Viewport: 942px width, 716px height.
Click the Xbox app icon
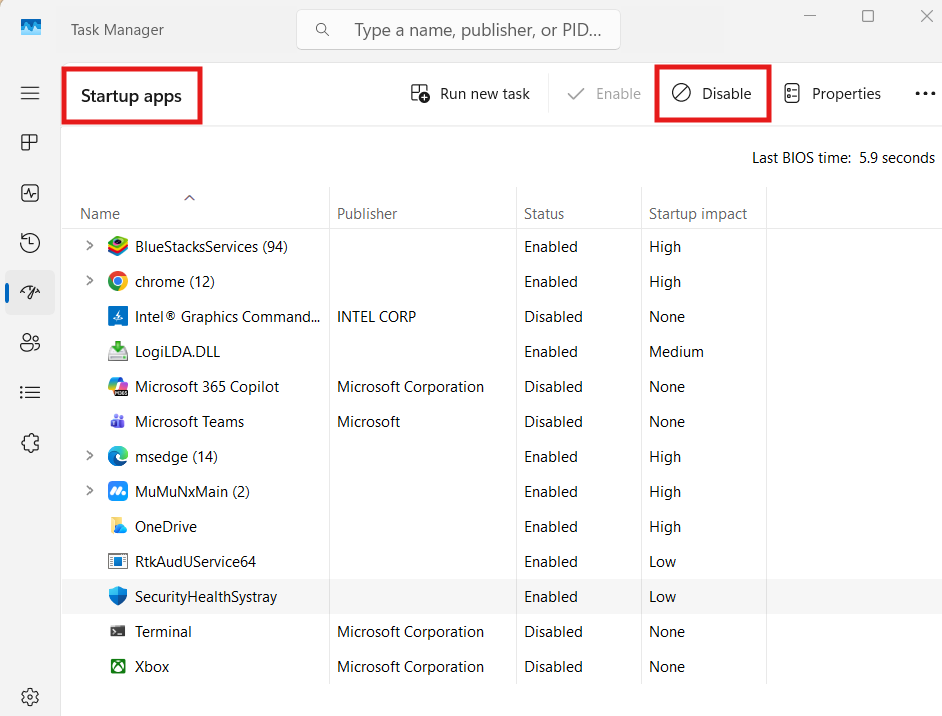pyautogui.click(x=118, y=666)
